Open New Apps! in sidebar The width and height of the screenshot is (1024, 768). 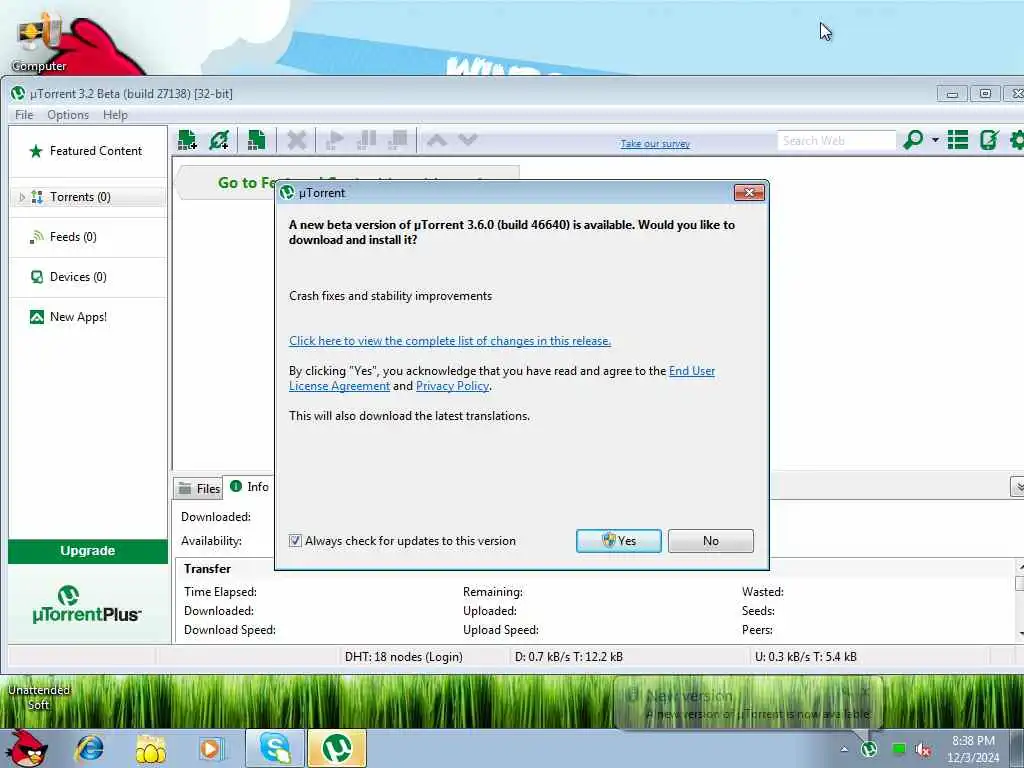[88, 317]
